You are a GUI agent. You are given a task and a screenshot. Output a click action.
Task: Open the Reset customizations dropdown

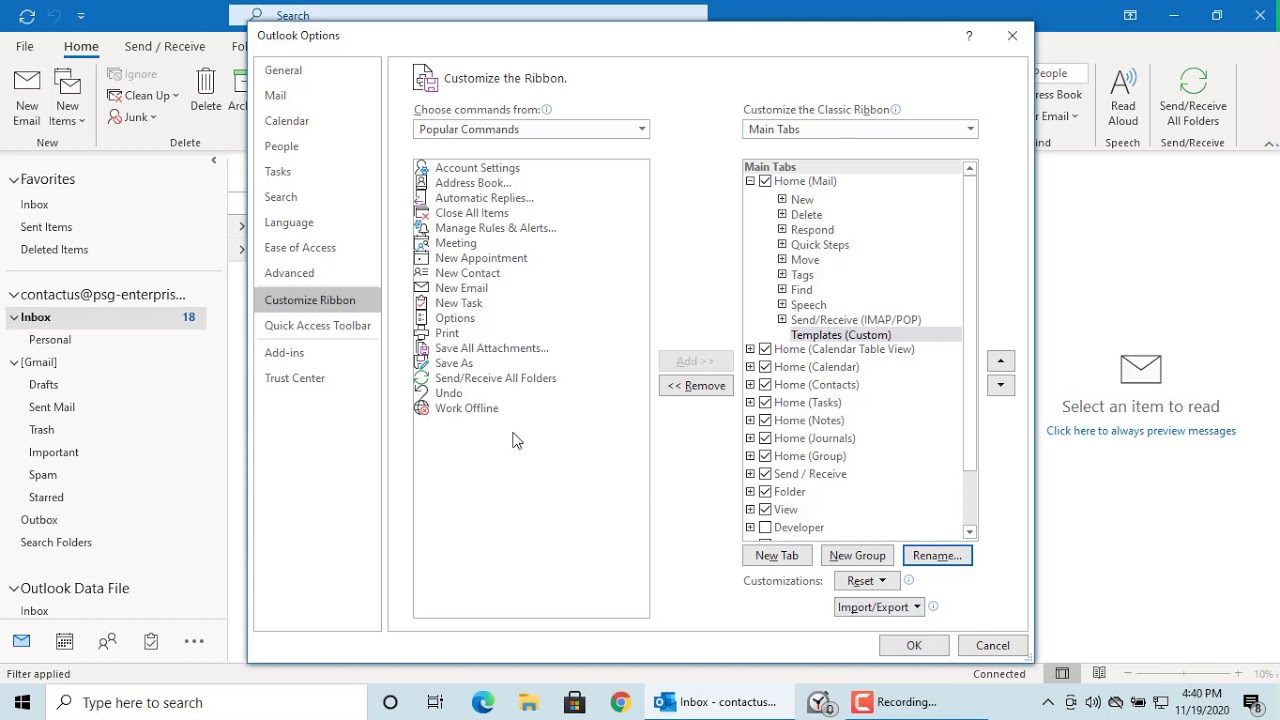(x=866, y=581)
